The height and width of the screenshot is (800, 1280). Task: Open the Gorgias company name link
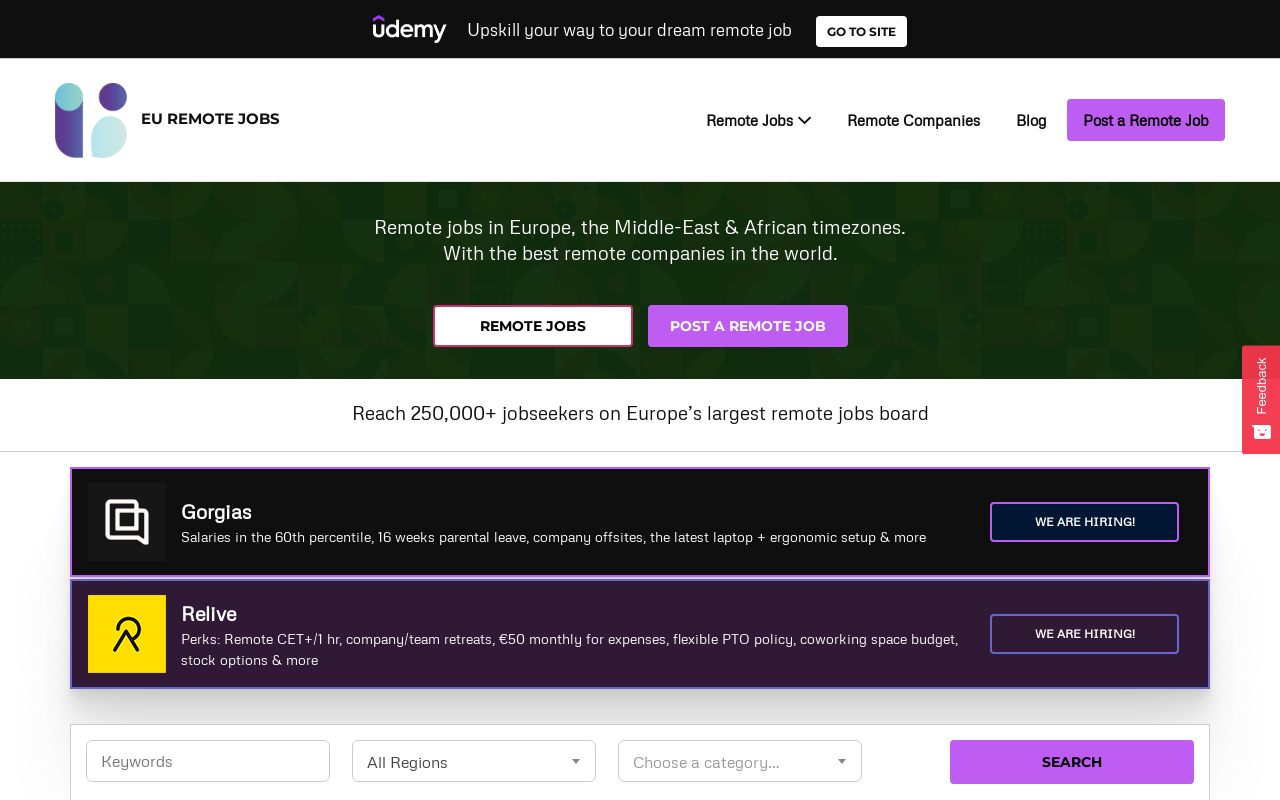pyautogui.click(x=216, y=512)
